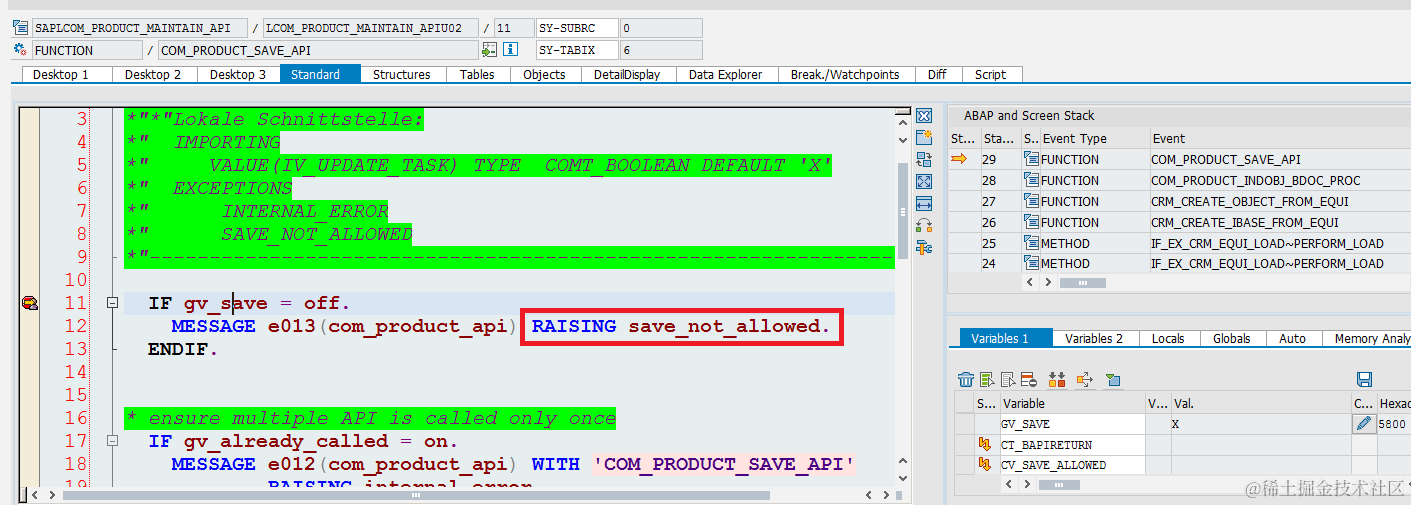
Task: Click method icon in stack row 25
Action: (1031, 243)
